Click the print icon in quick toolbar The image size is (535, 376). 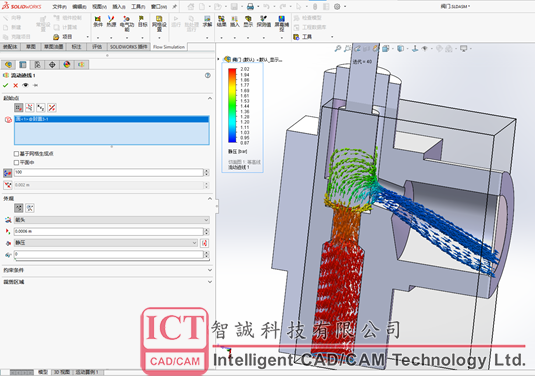pos(250,6)
